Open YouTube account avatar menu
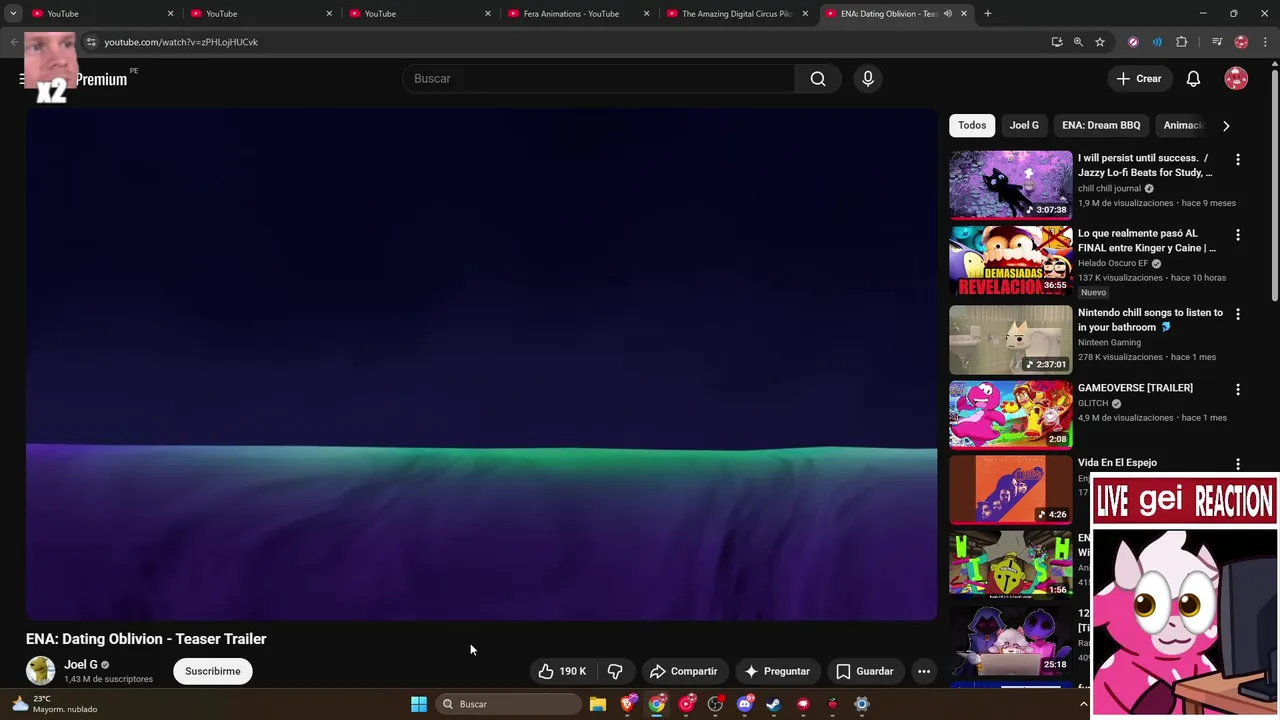1280x720 pixels. click(1236, 79)
